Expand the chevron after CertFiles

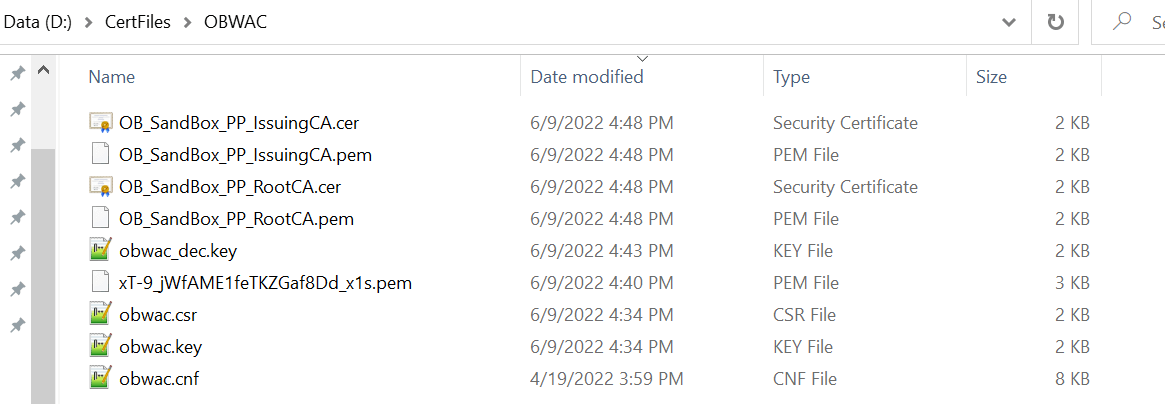185,21
